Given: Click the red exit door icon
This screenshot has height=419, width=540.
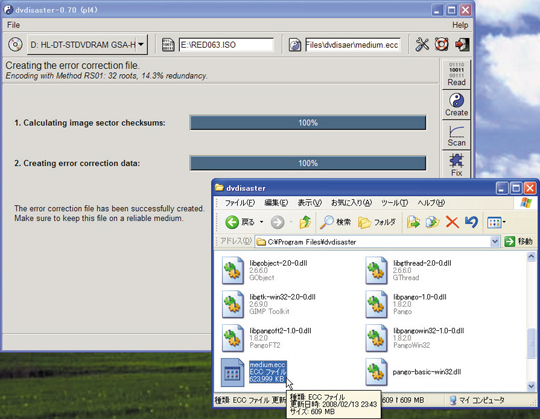Looking at the screenshot, I should pos(461,44).
